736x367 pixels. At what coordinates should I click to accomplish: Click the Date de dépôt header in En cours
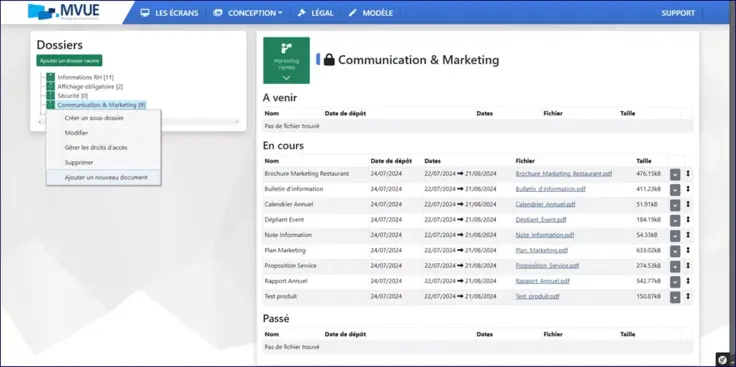point(391,161)
